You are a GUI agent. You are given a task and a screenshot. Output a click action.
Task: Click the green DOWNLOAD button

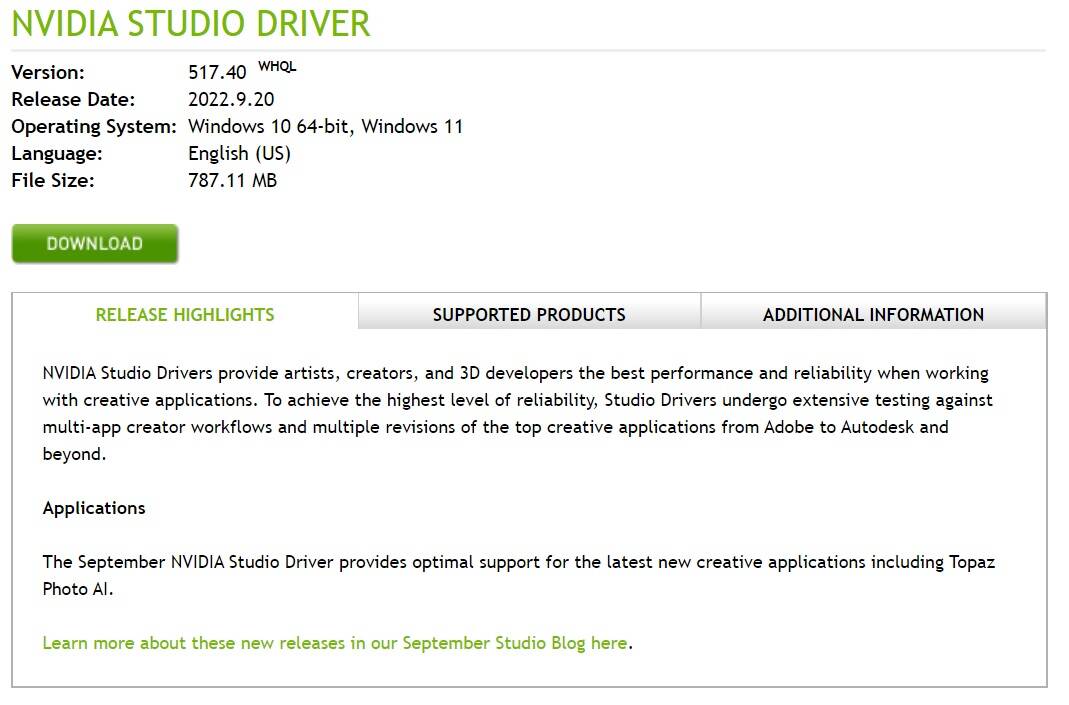coord(95,243)
